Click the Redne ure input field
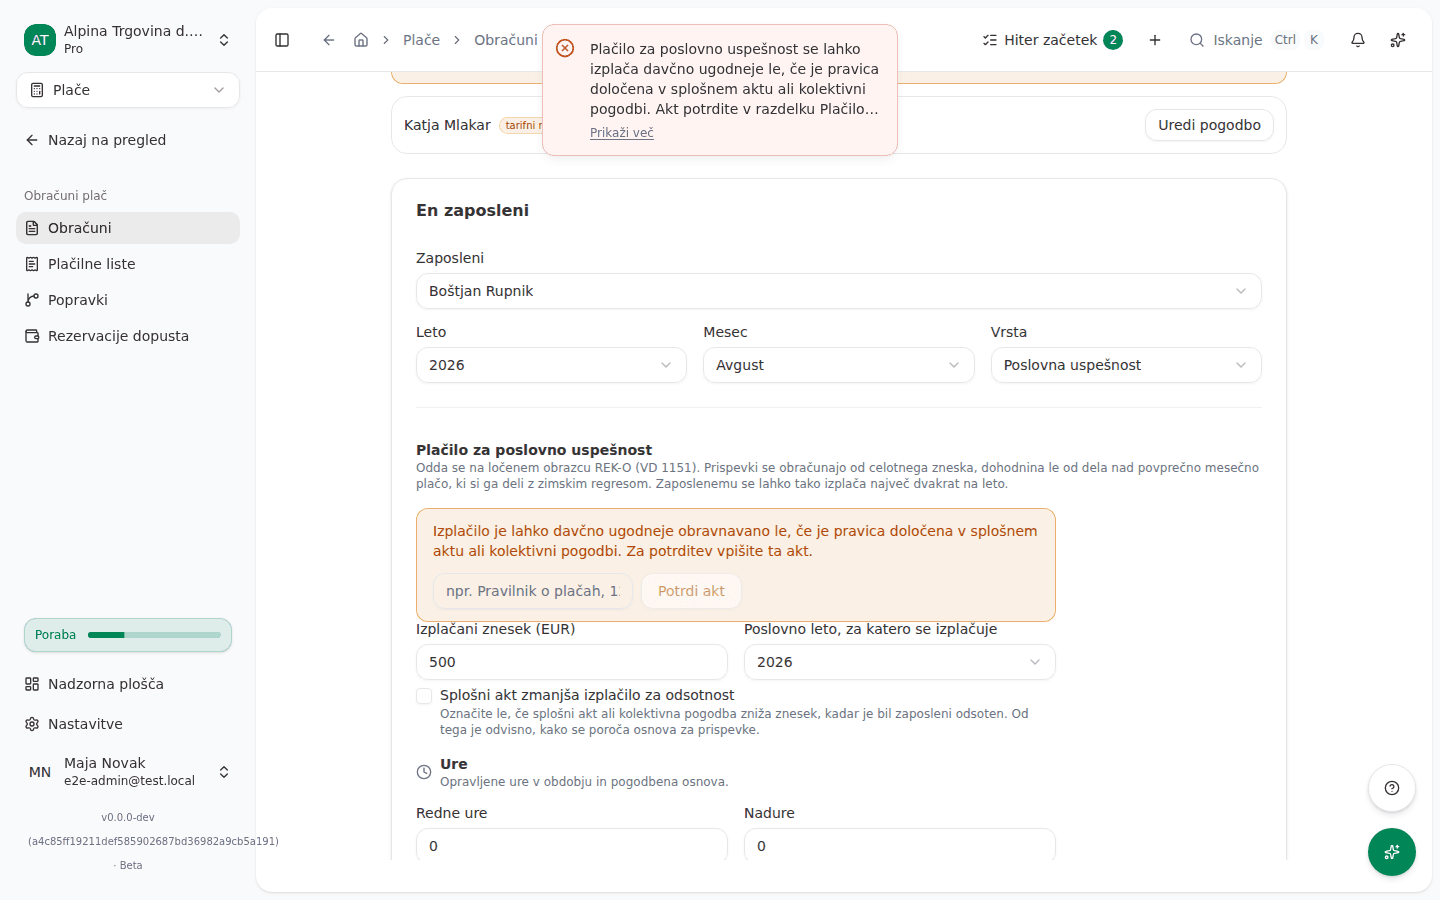1440x900 pixels. click(x=572, y=845)
